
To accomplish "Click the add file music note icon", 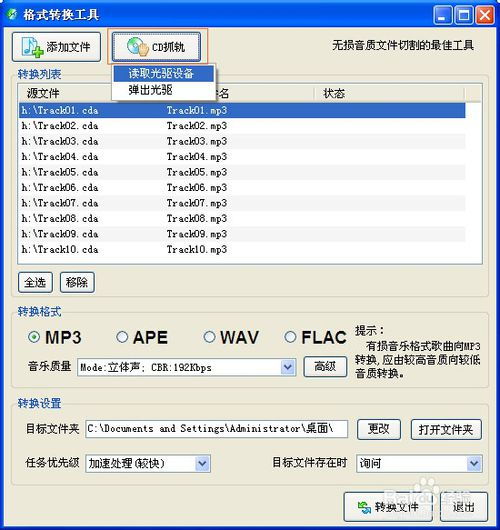I will [32, 47].
